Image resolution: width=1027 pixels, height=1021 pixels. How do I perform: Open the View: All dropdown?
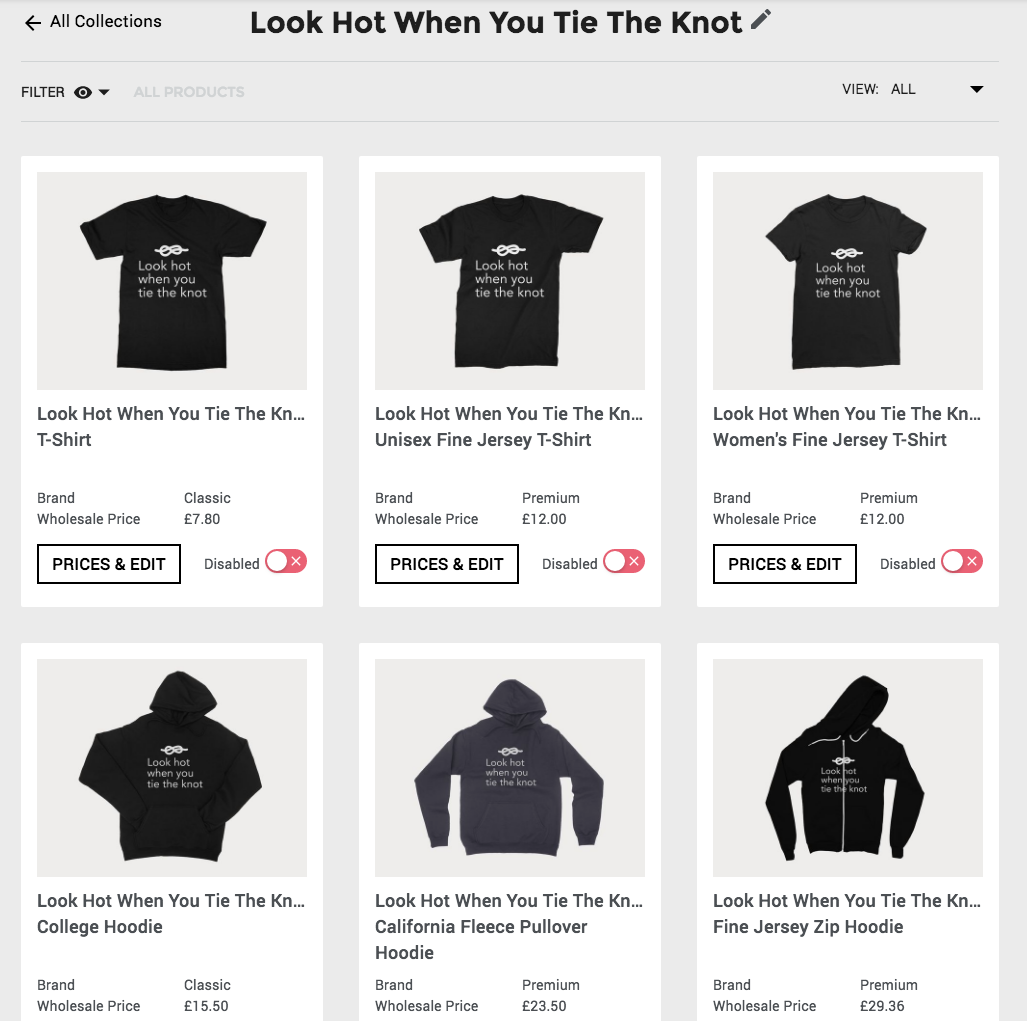[x=976, y=90]
